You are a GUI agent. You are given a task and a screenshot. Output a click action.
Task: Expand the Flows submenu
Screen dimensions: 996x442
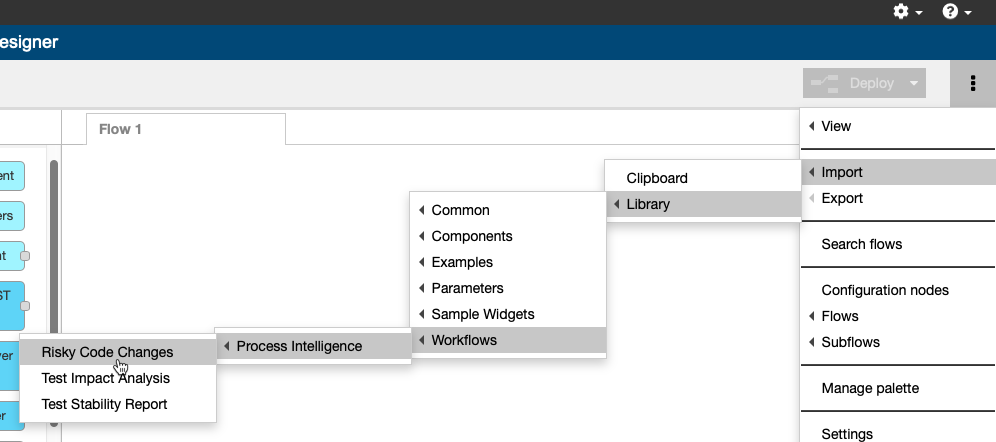(x=898, y=316)
